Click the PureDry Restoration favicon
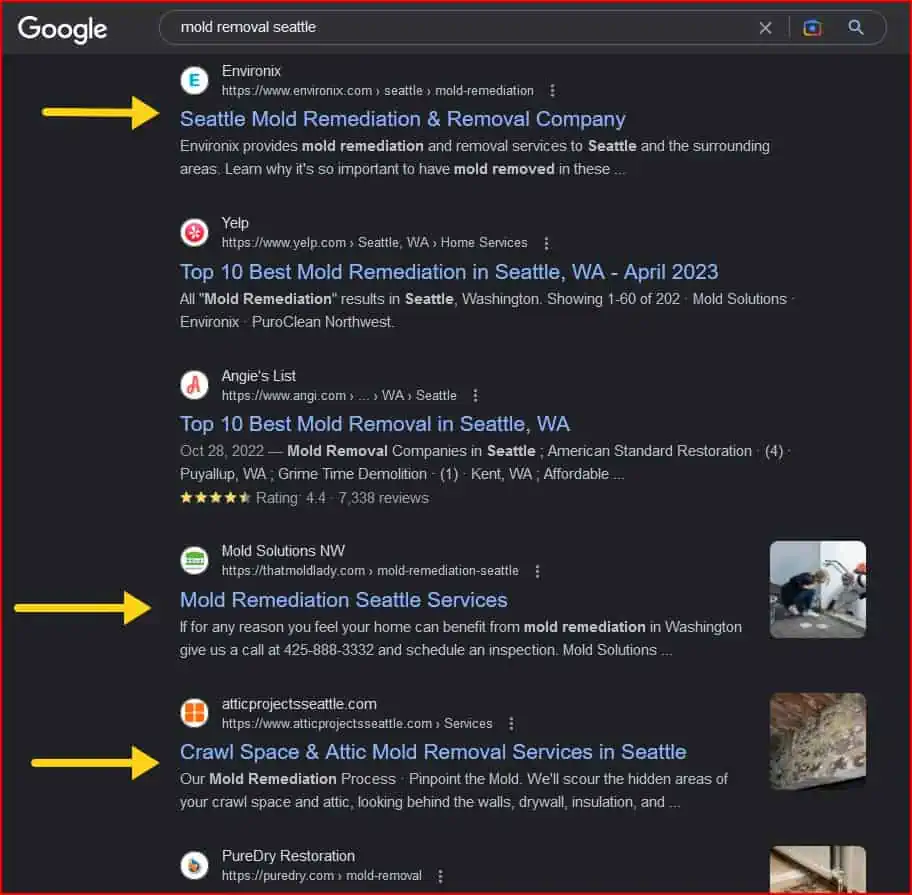 click(x=194, y=865)
